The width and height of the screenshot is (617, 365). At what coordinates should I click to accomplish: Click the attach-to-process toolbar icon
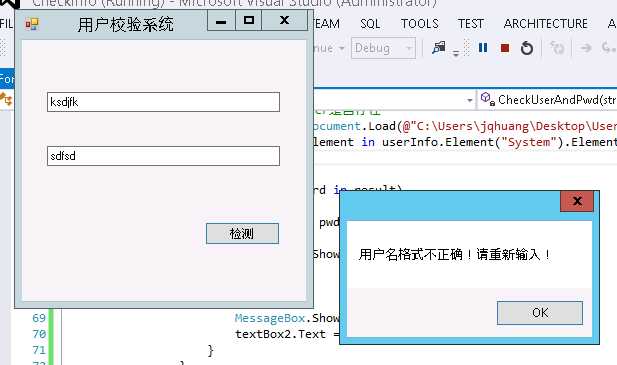click(x=438, y=48)
